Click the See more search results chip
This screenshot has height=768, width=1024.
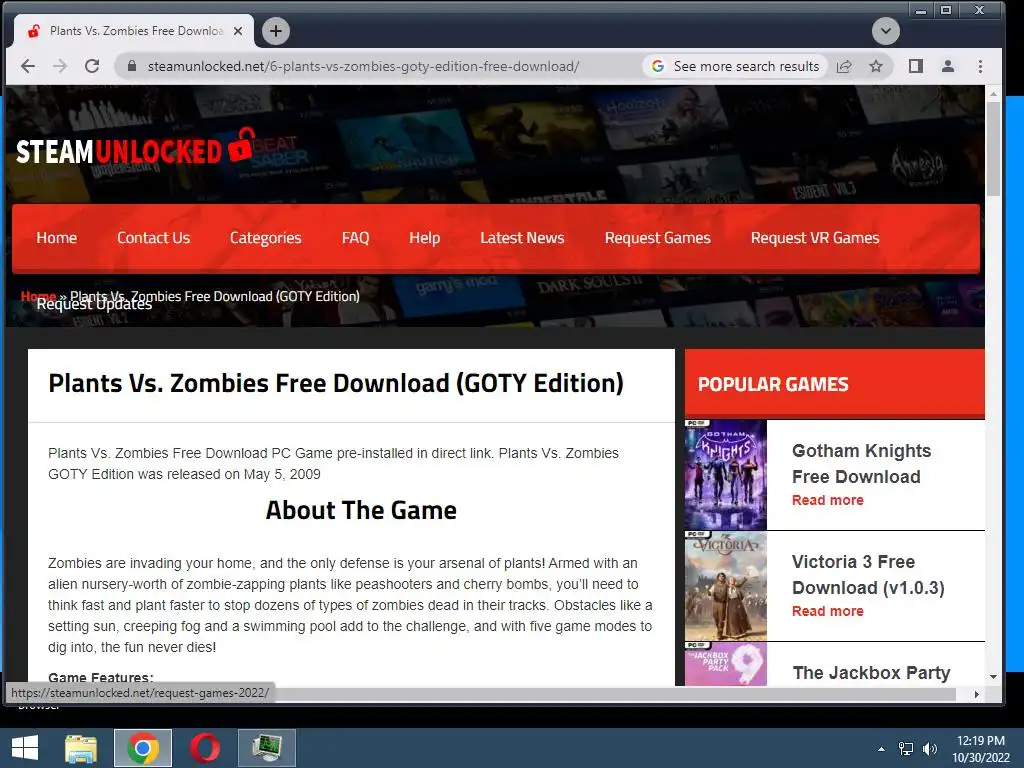click(735, 66)
